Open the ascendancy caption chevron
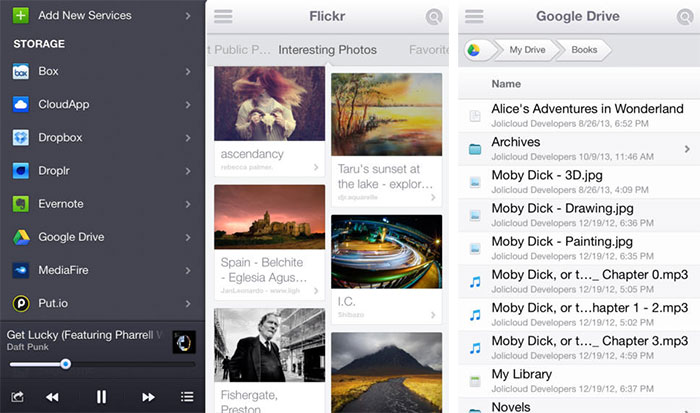Viewport: 700px width, 413px height. coord(316,167)
